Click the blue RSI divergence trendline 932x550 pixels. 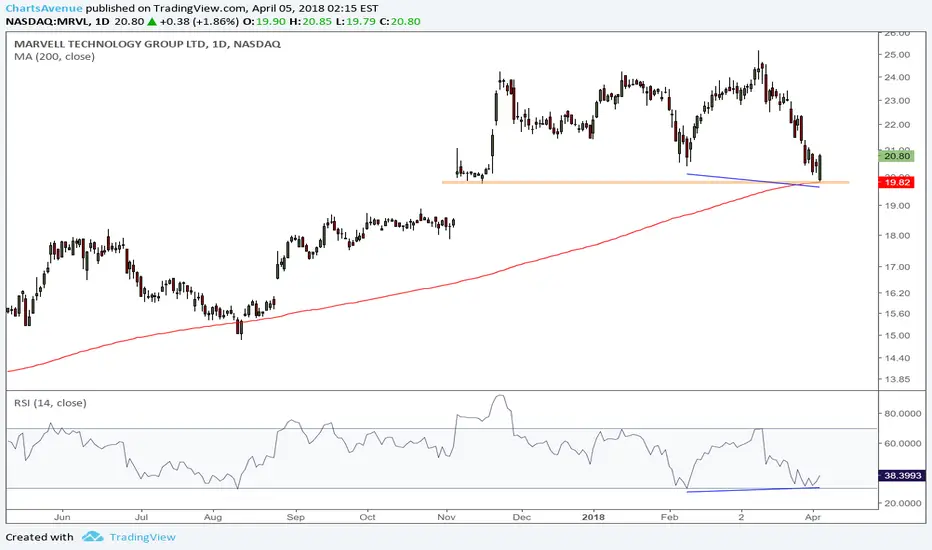(753, 489)
